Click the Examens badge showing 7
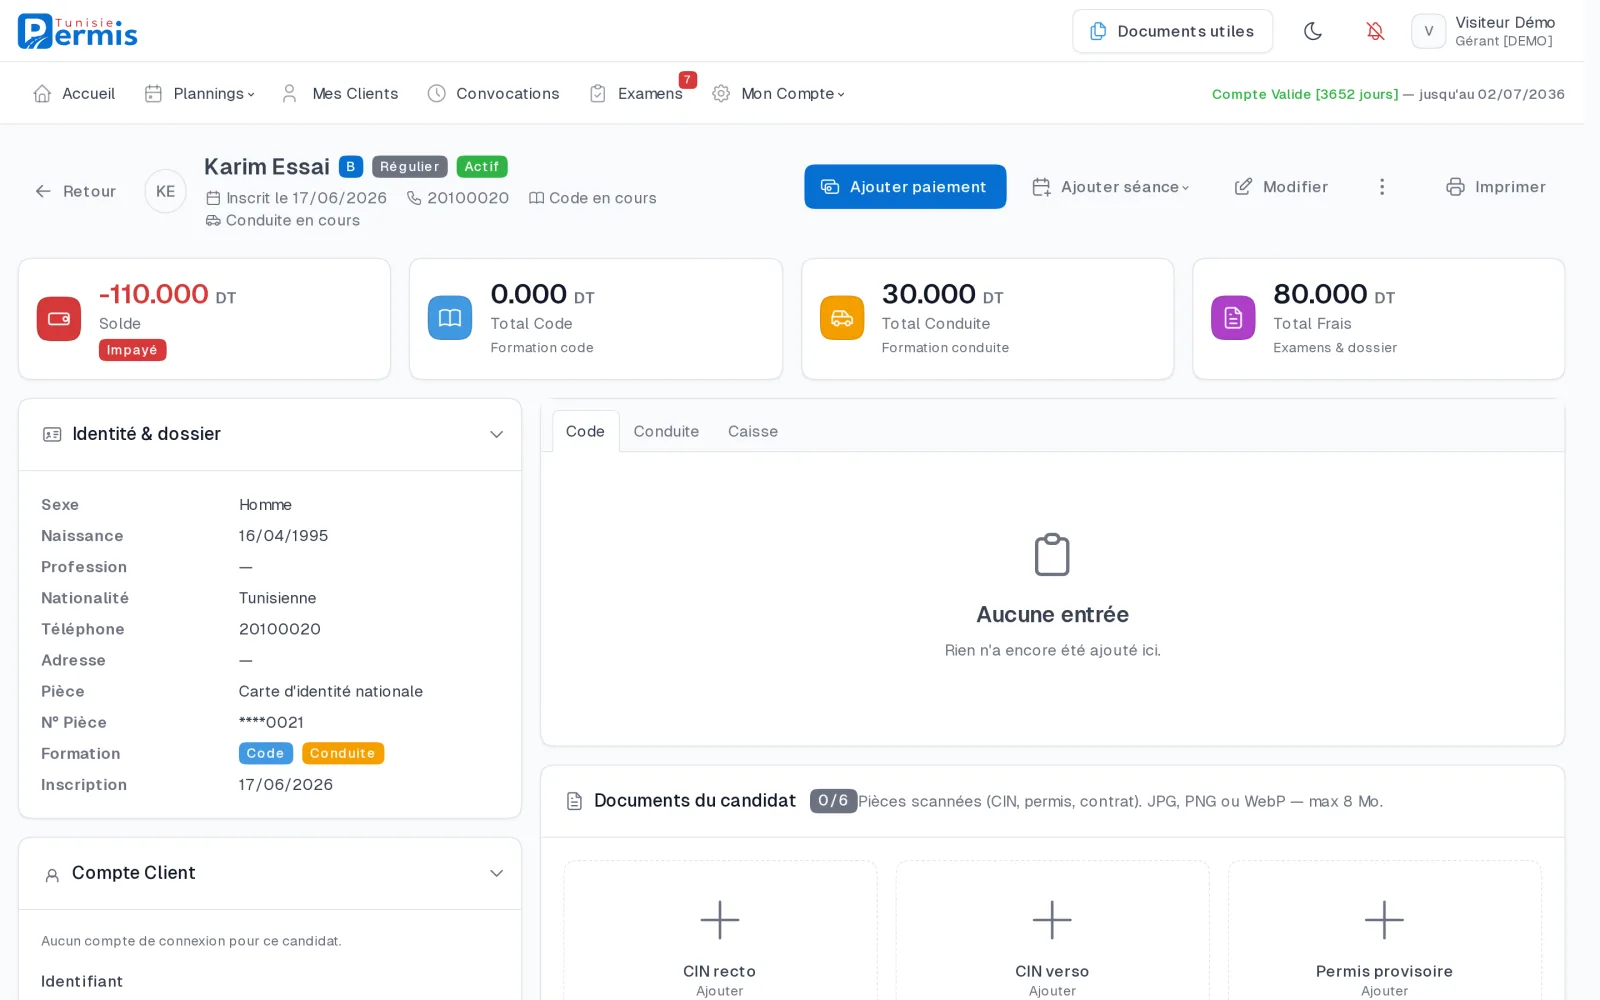 (x=687, y=80)
